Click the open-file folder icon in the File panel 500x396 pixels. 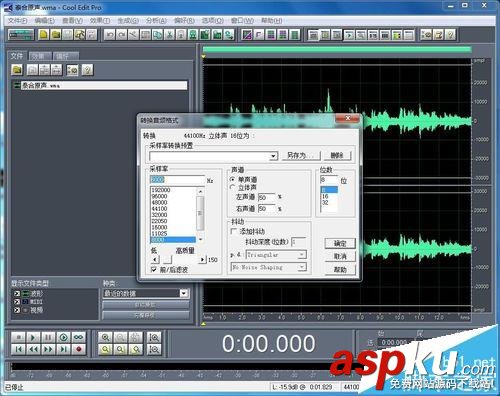17,70
